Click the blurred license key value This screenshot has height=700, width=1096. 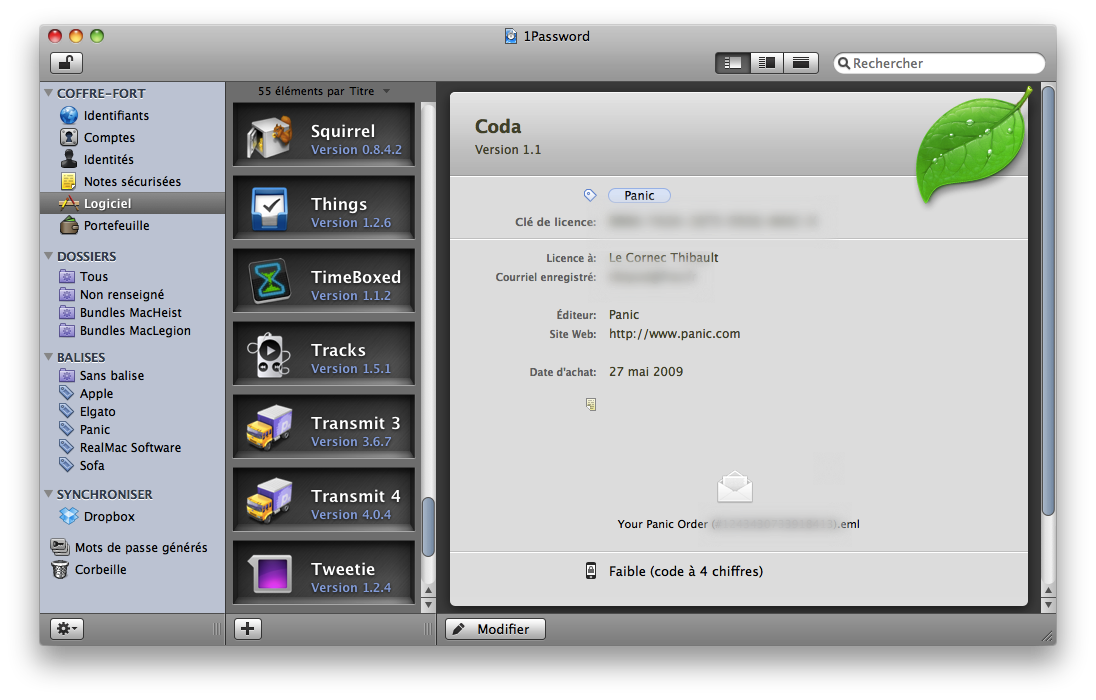pyautogui.click(x=712, y=222)
